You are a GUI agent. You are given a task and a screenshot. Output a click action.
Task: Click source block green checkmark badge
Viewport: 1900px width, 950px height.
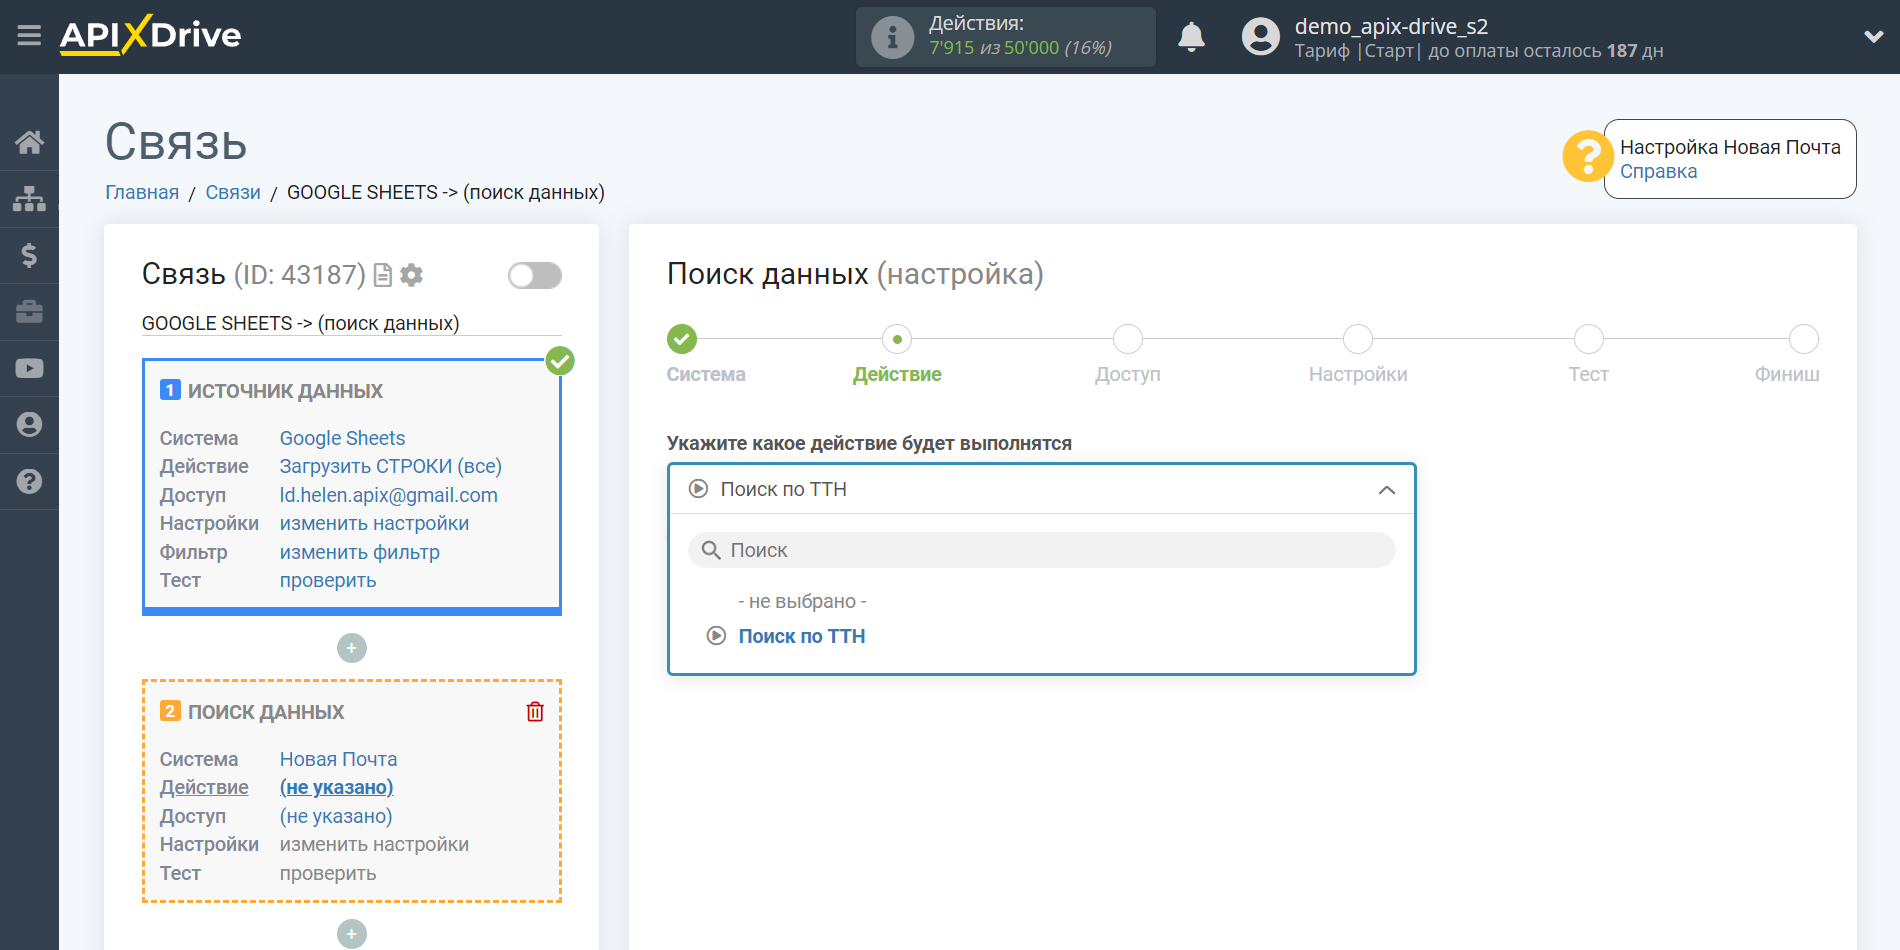tap(560, 361)
